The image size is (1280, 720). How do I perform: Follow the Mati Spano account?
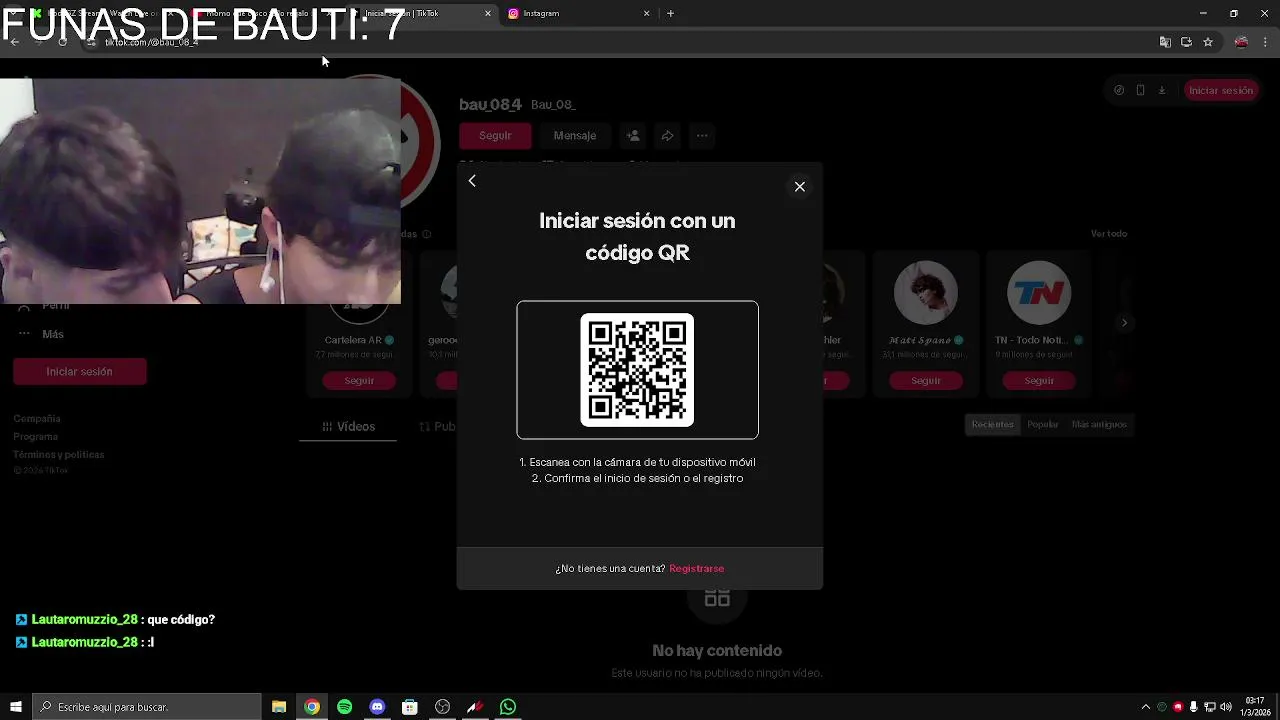coord(926,380)
